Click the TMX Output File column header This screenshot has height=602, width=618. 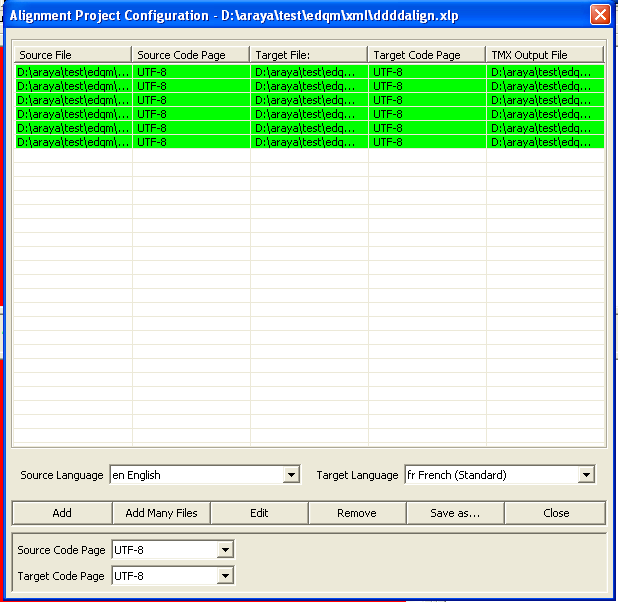545,55
